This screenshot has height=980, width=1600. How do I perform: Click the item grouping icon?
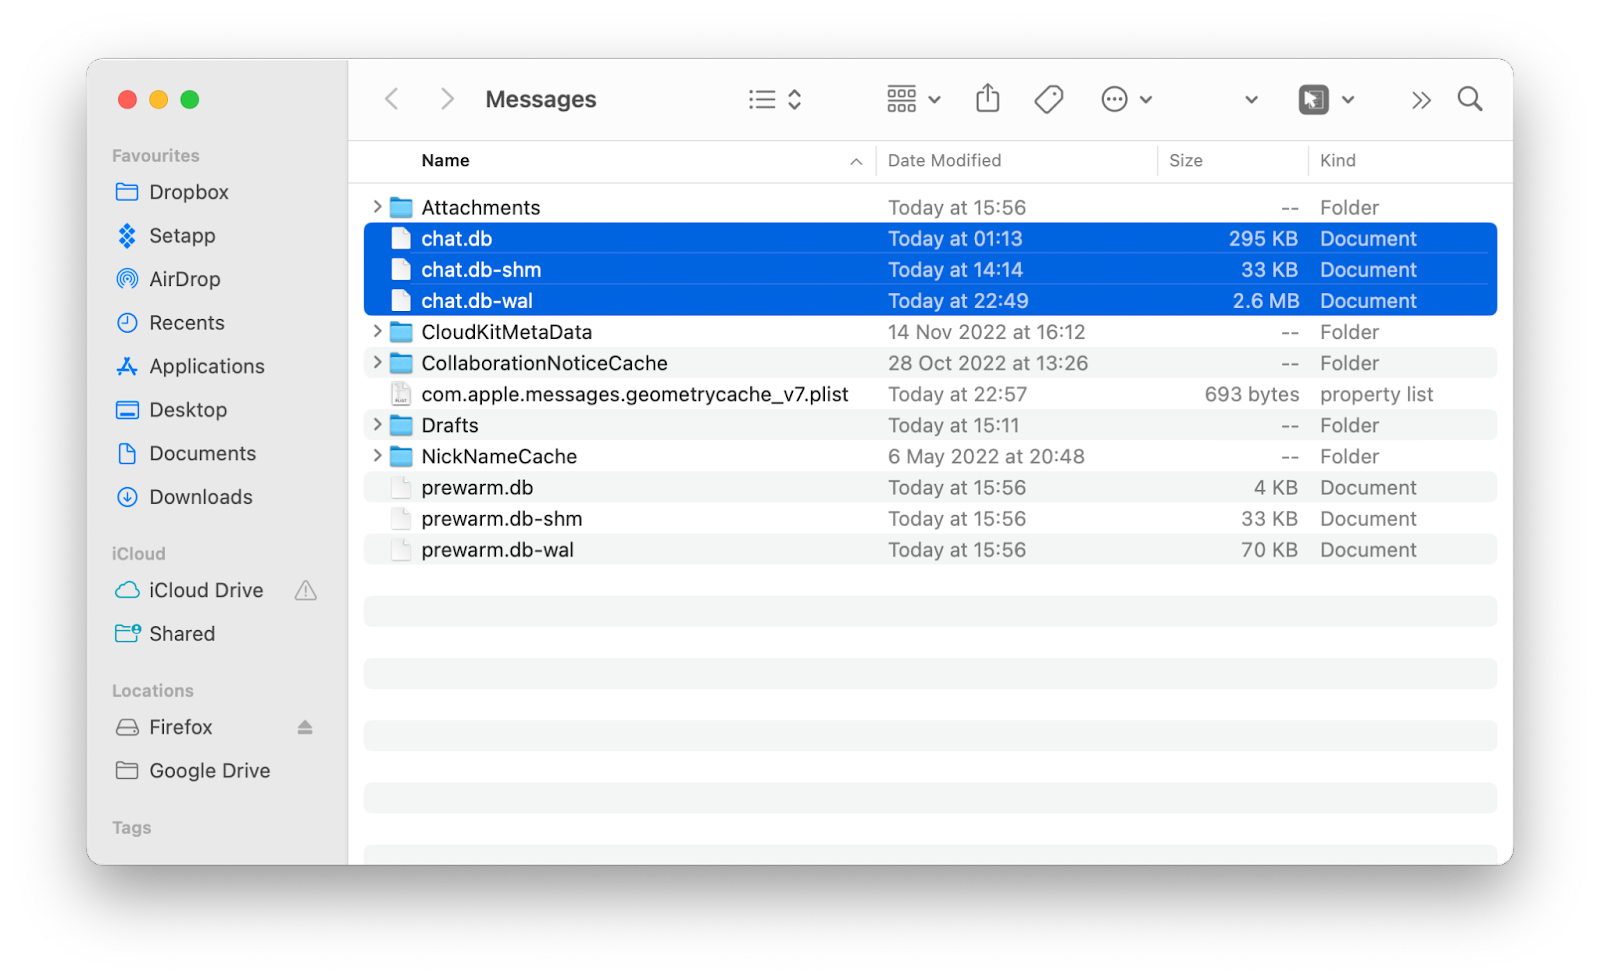click(901, 98)
